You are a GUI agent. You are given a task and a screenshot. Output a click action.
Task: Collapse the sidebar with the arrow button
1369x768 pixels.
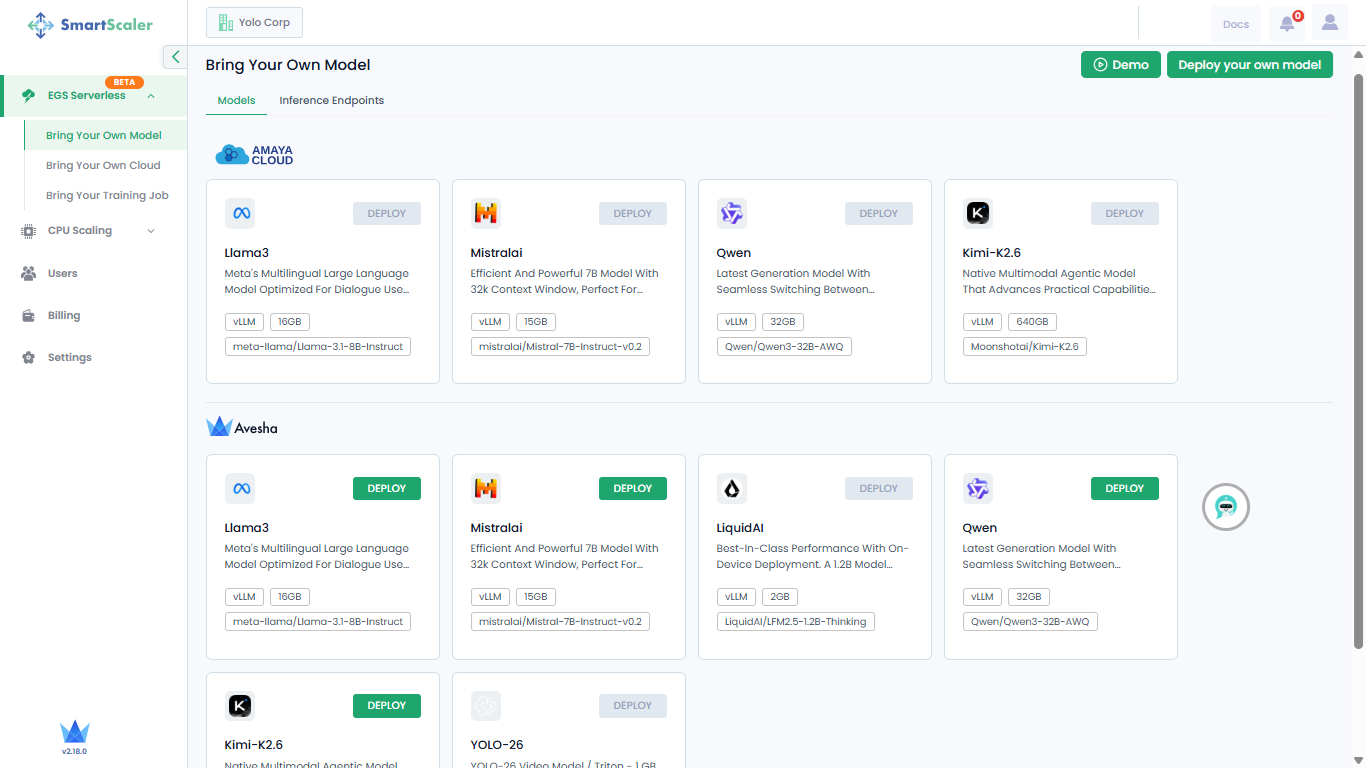pos(175,57)
